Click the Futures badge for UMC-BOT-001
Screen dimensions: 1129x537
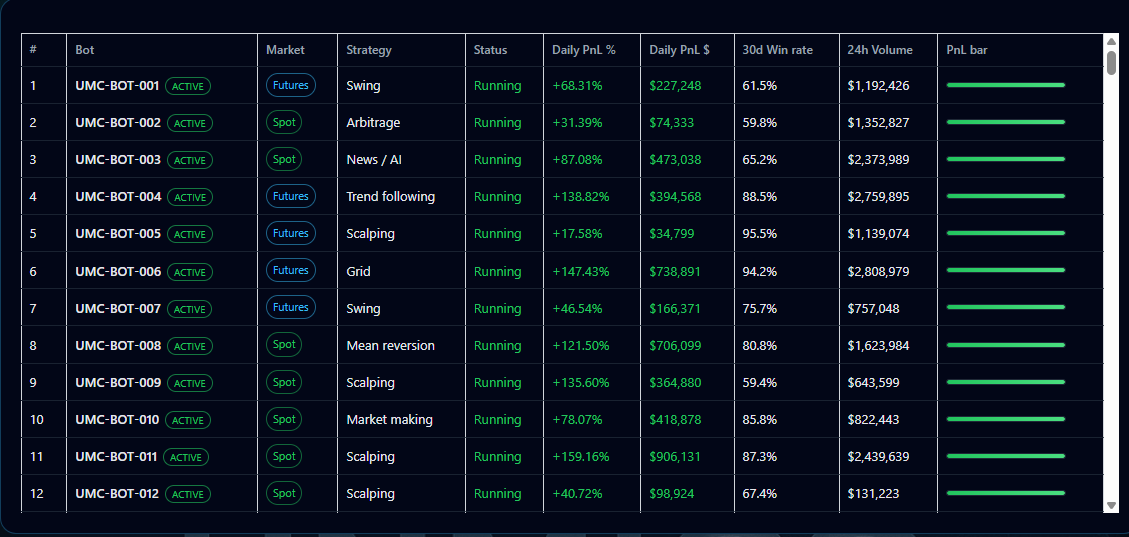[x=291, y=86]
